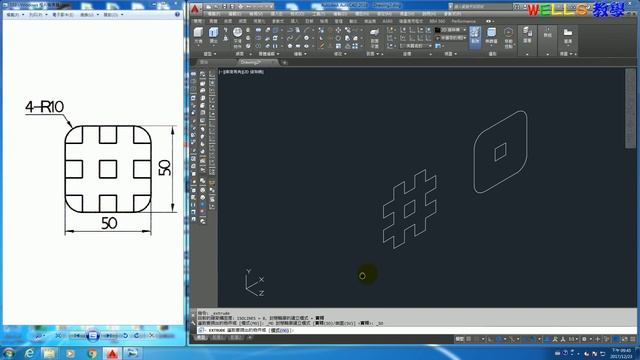The width and height of the screenshot is (640, 360).
Task: Expand the Solid Editing panel title
Action: click(x=268, y=54)
